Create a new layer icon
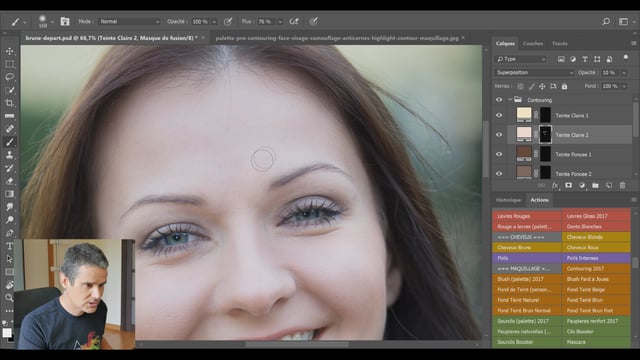Image resolution: width=640 pixels, height=360 pixels. 609,185
